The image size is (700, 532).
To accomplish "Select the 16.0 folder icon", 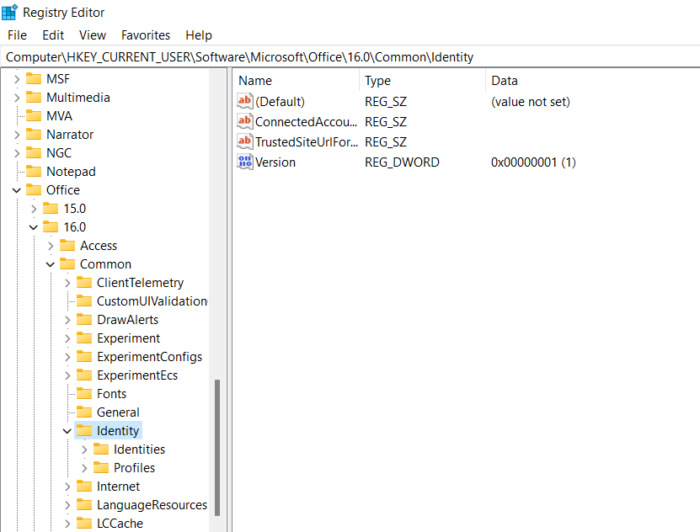I will tap(50, 227).
